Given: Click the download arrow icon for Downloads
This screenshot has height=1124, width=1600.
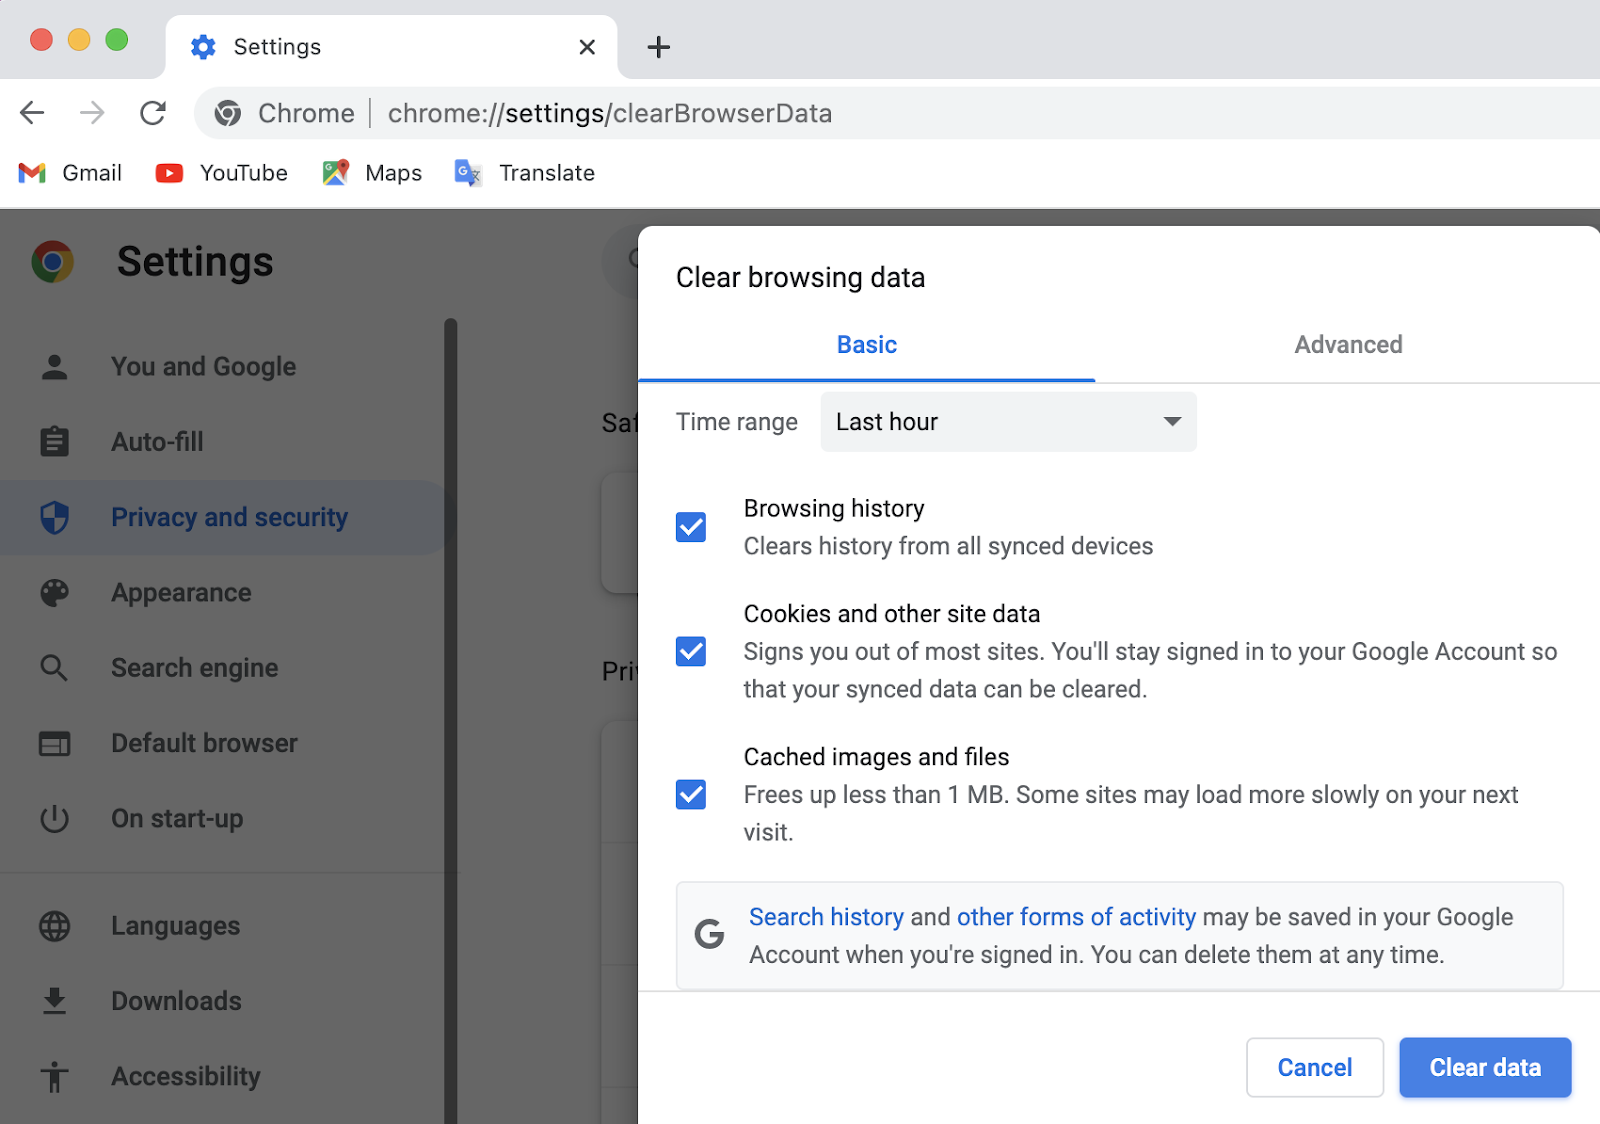Looking at the screenshot, I should click(x=55, y=1001).
